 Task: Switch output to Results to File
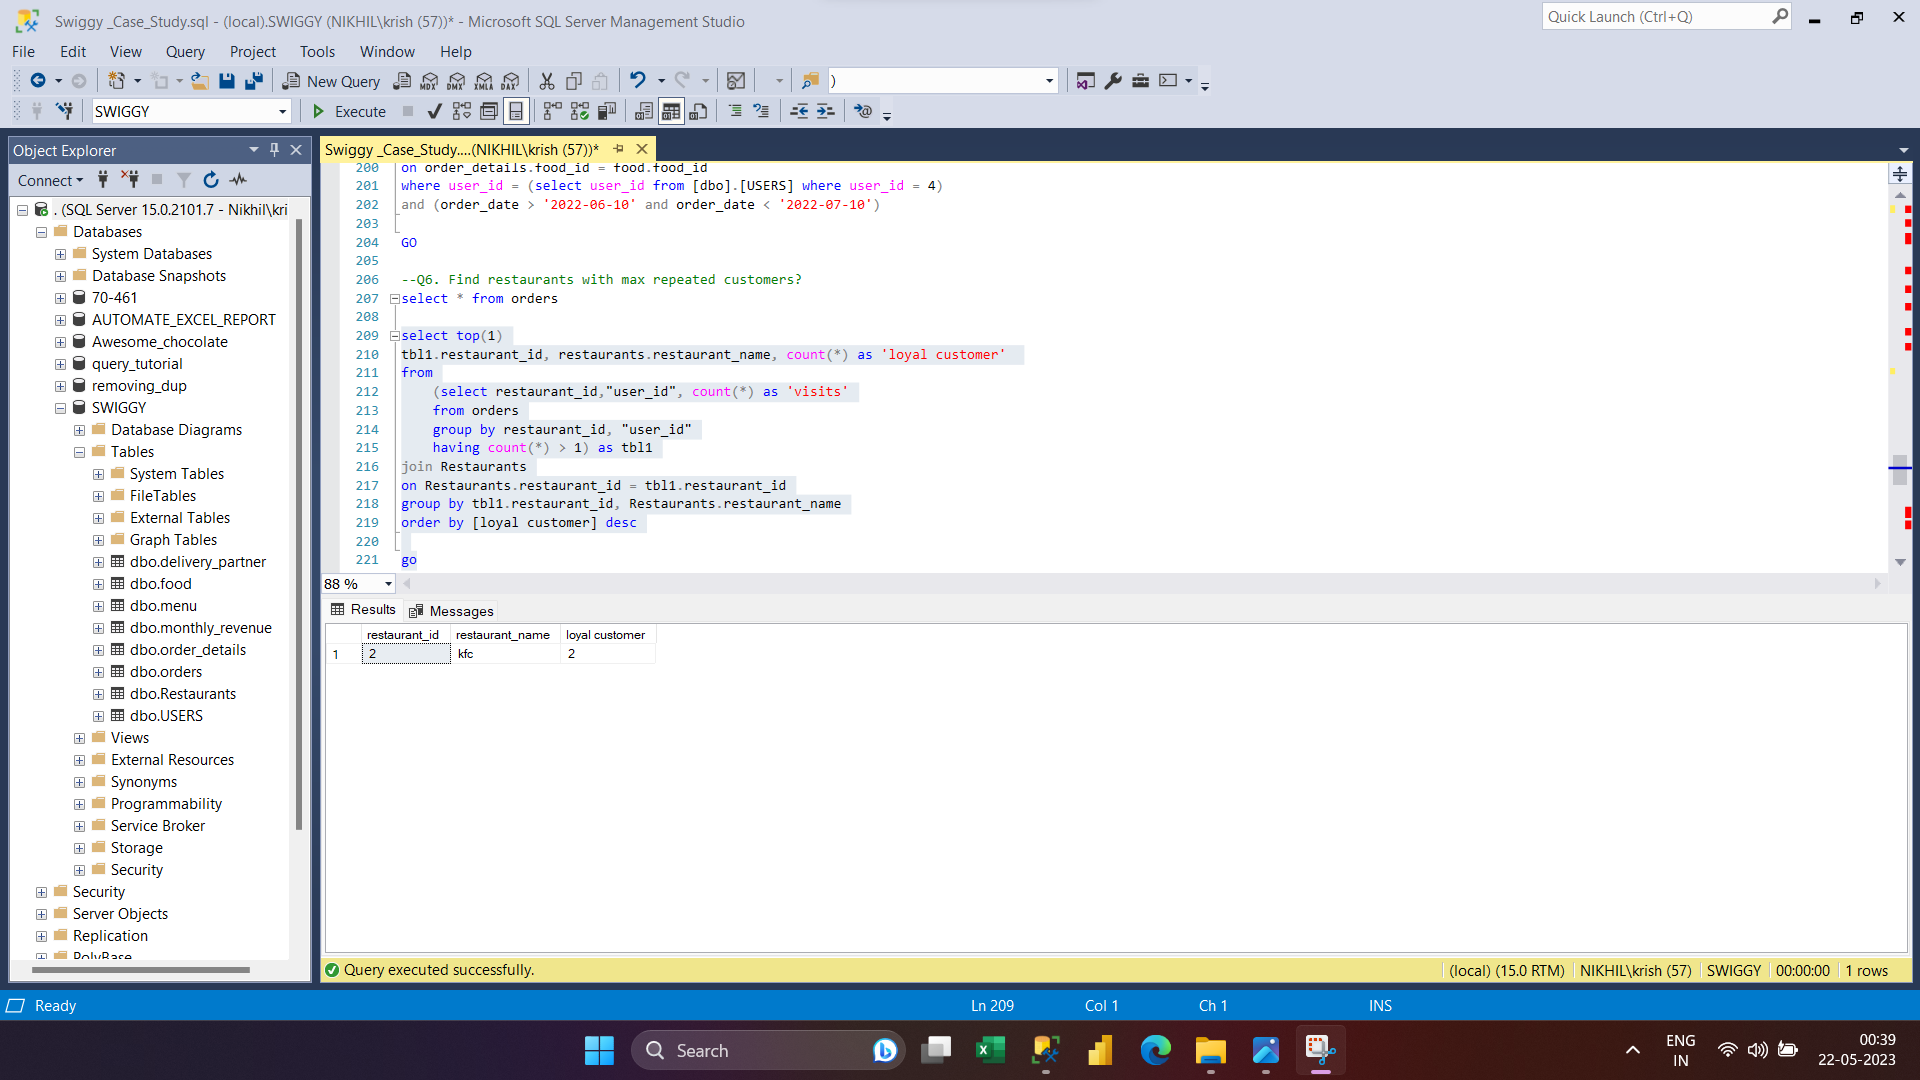pos(699,111)
